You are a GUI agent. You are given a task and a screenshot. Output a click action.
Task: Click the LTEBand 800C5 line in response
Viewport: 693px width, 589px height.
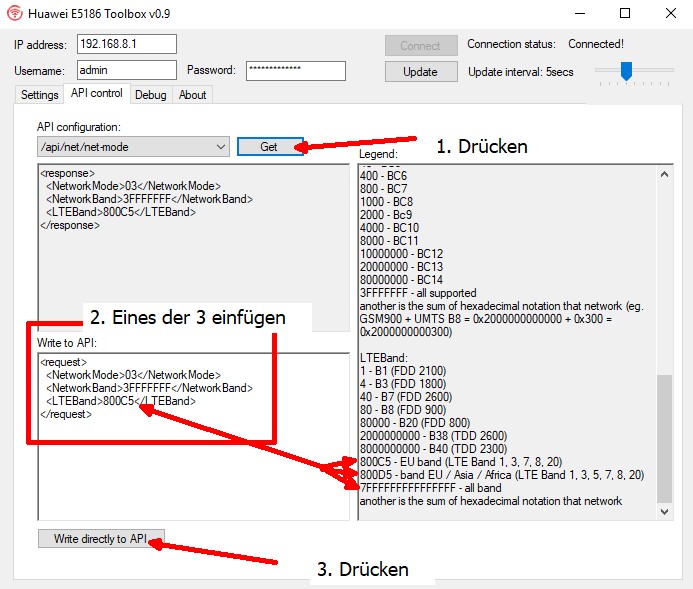[121, 212]
